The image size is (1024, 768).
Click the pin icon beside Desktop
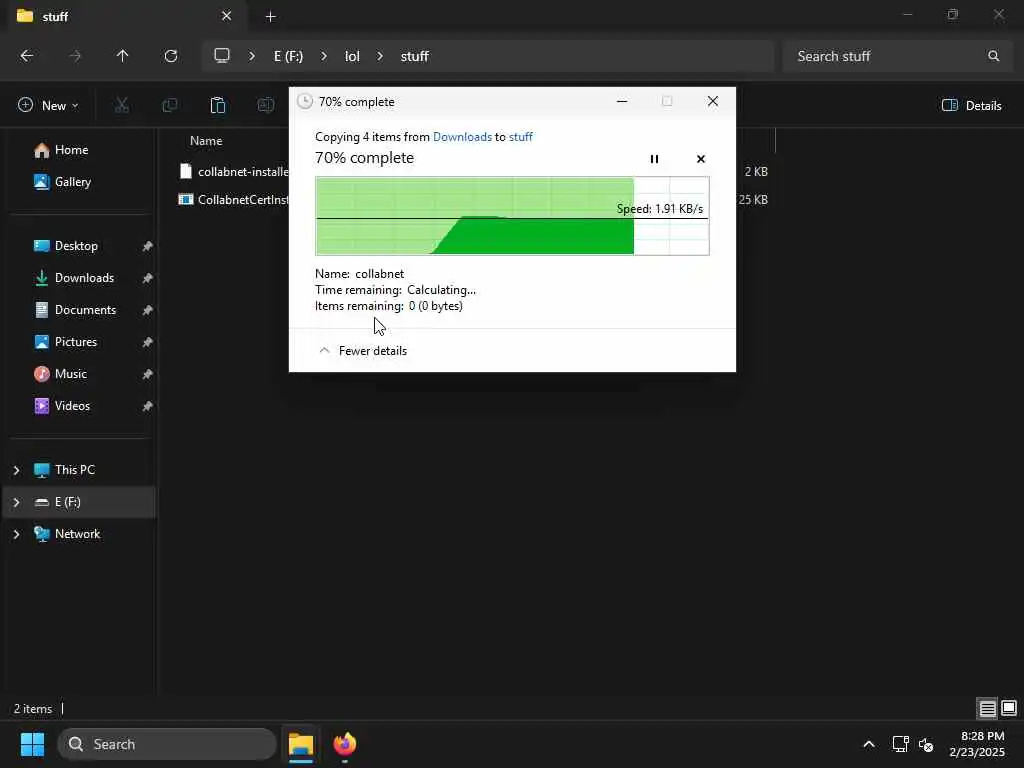[x=147, y=246]
